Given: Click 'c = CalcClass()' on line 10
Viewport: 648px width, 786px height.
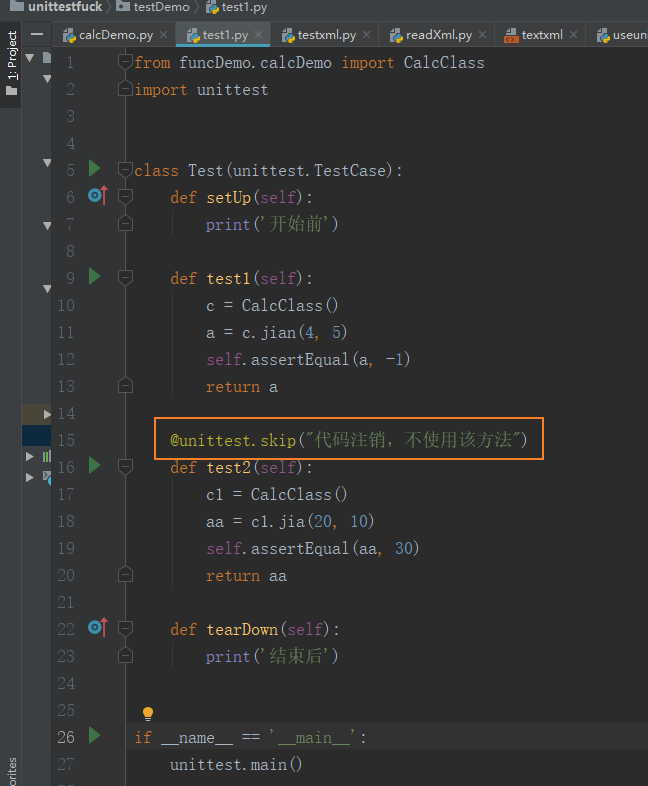Looking at the screenshot, I should click(x=272, y=305).
